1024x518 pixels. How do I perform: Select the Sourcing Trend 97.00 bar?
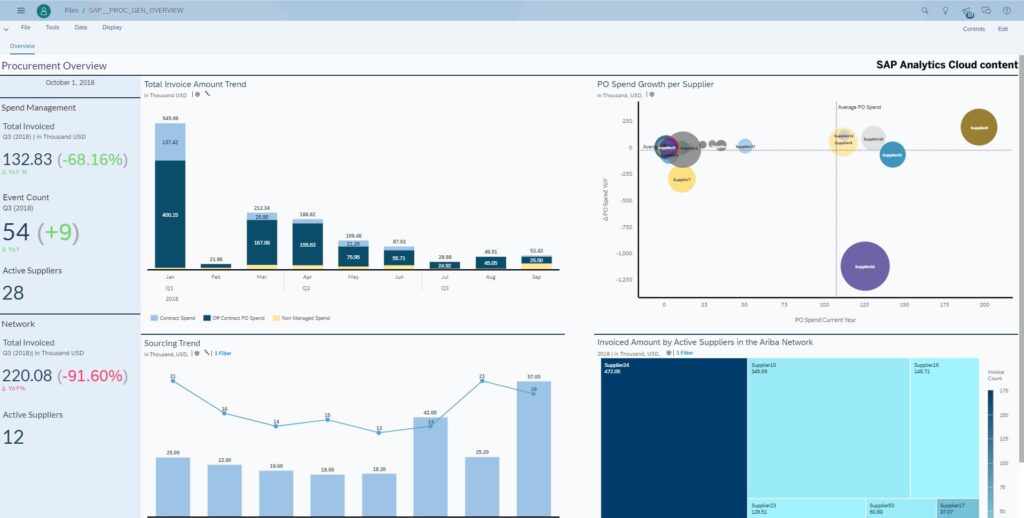coord(534,449)
